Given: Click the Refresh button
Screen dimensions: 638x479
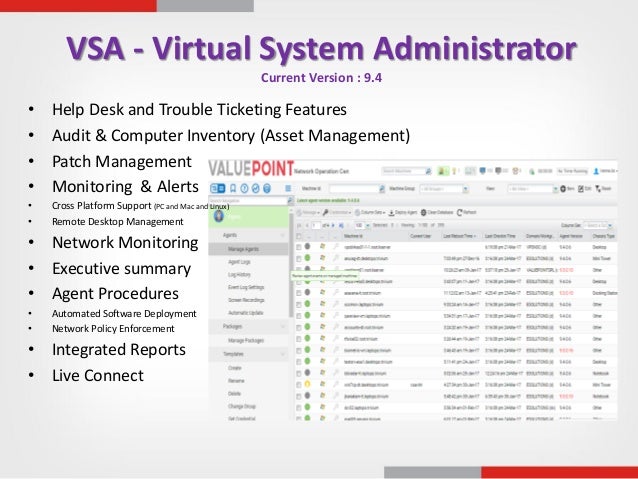Looking at the screenshot, I should [467, 212].
